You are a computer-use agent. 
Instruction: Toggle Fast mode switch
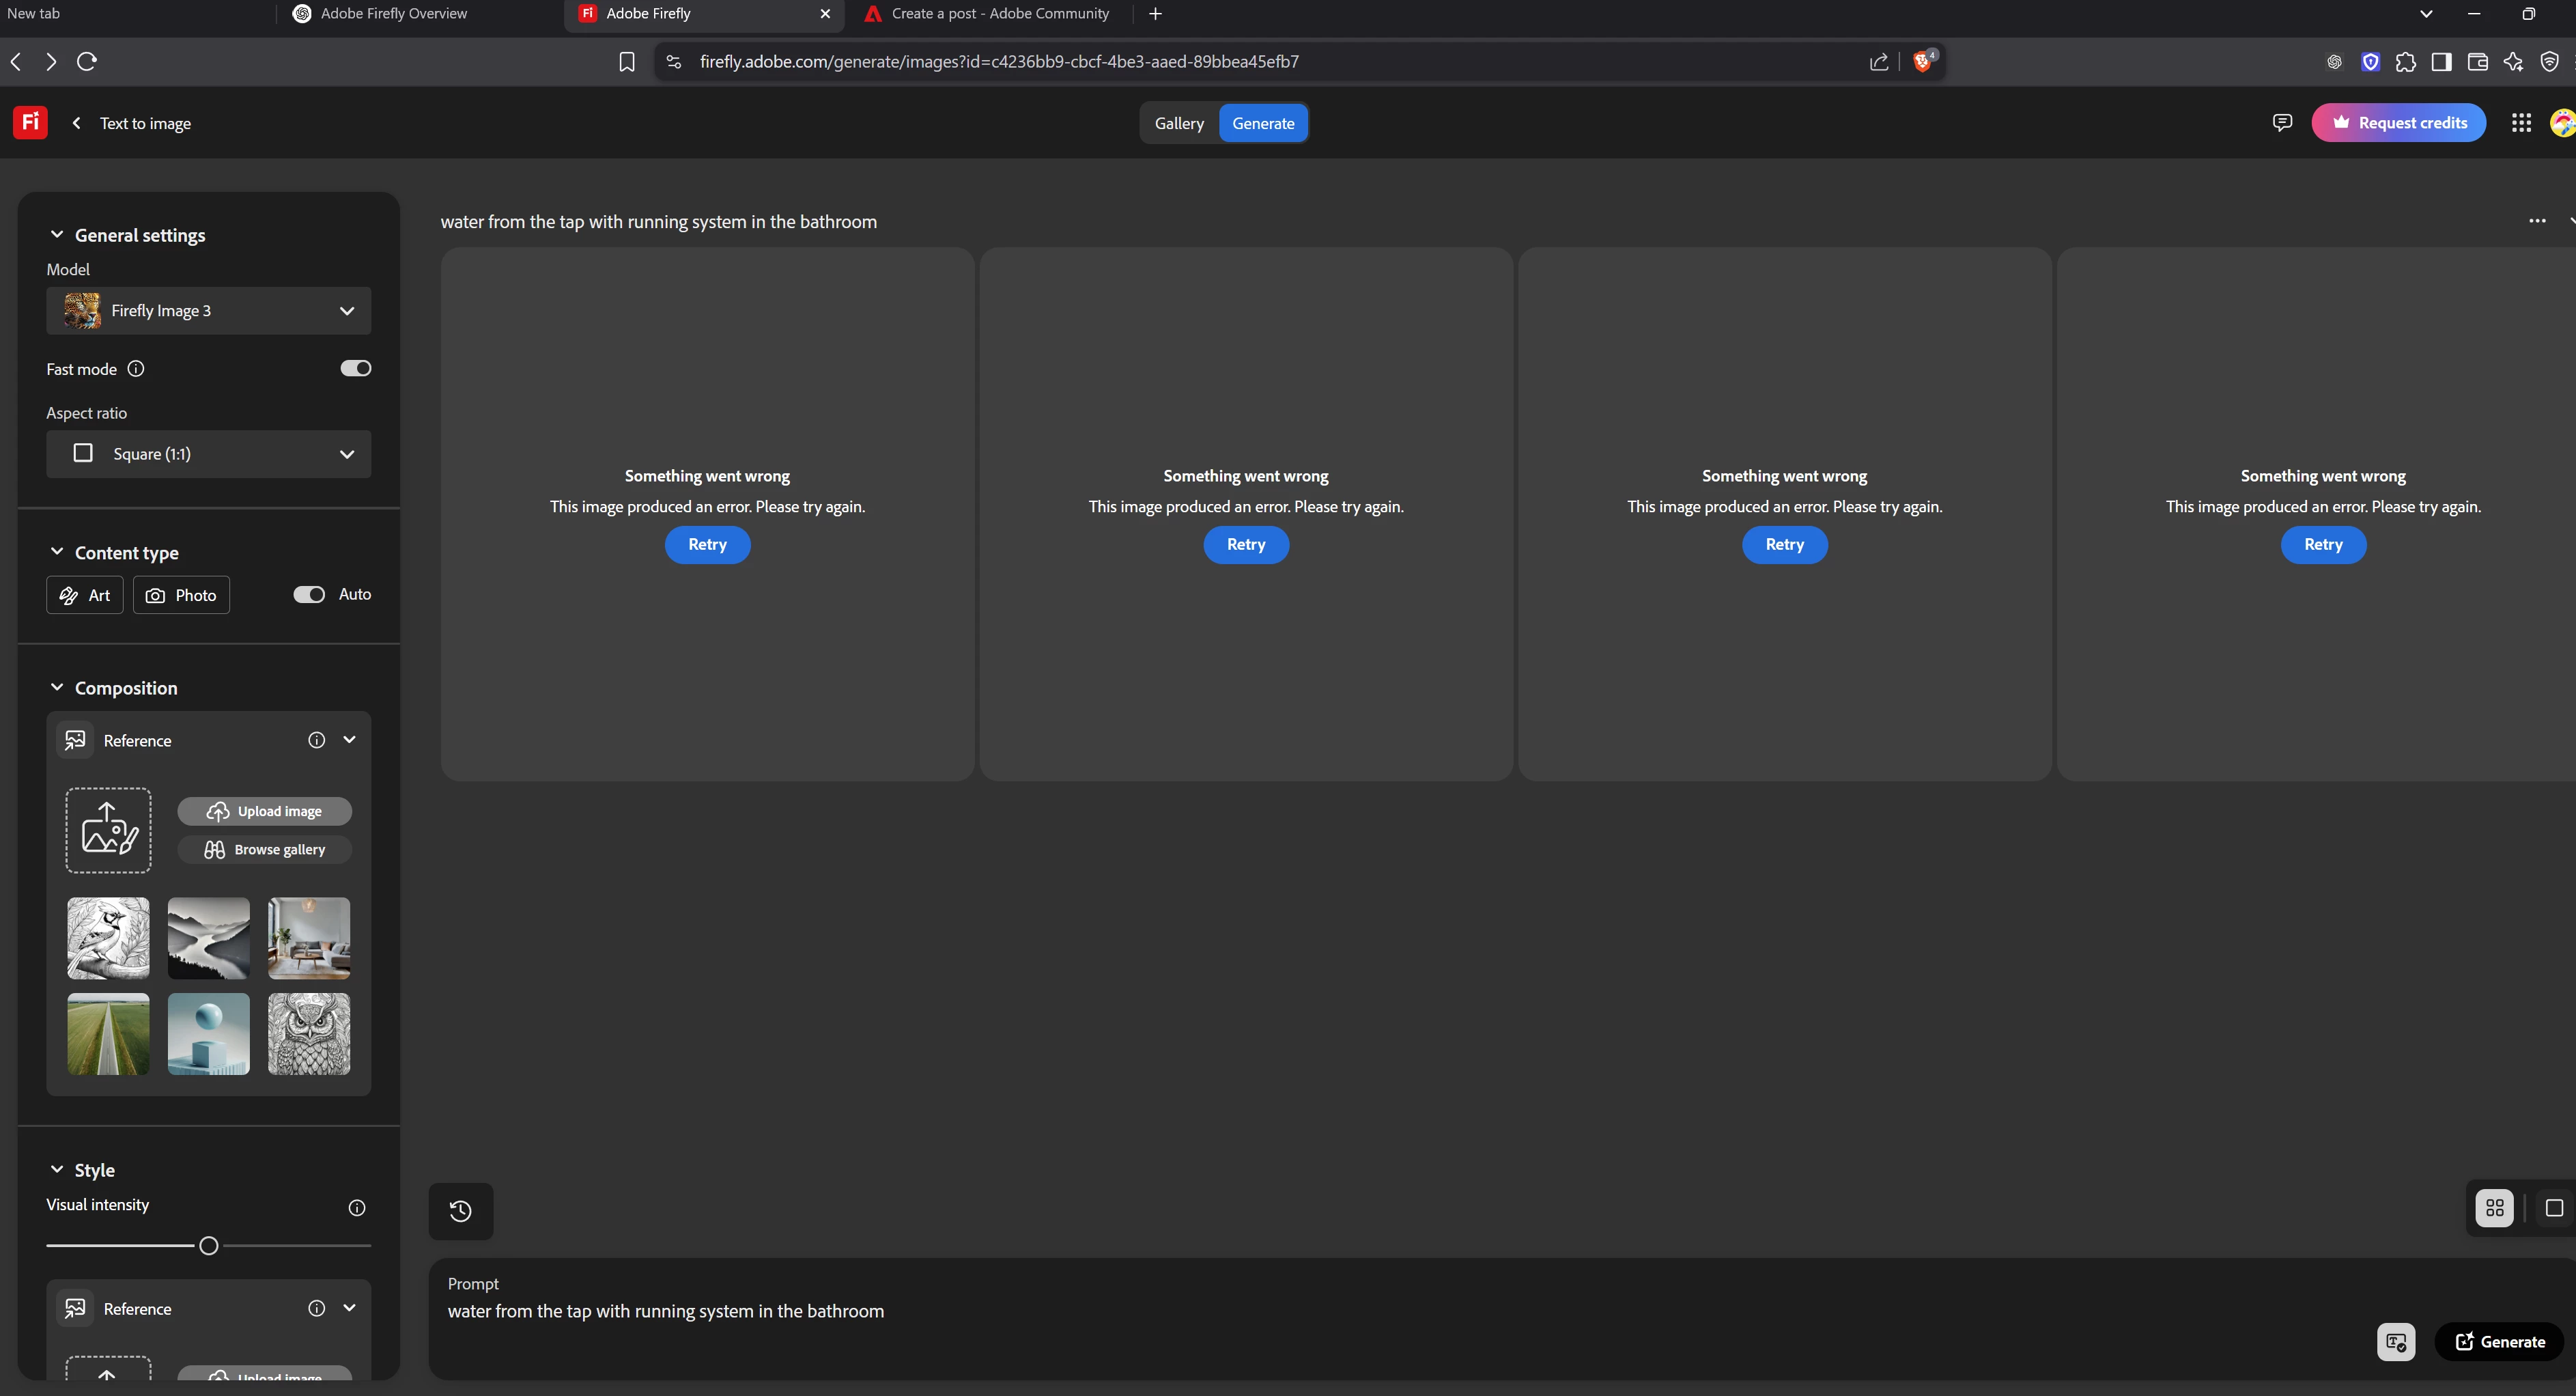(x=355, y=369)
